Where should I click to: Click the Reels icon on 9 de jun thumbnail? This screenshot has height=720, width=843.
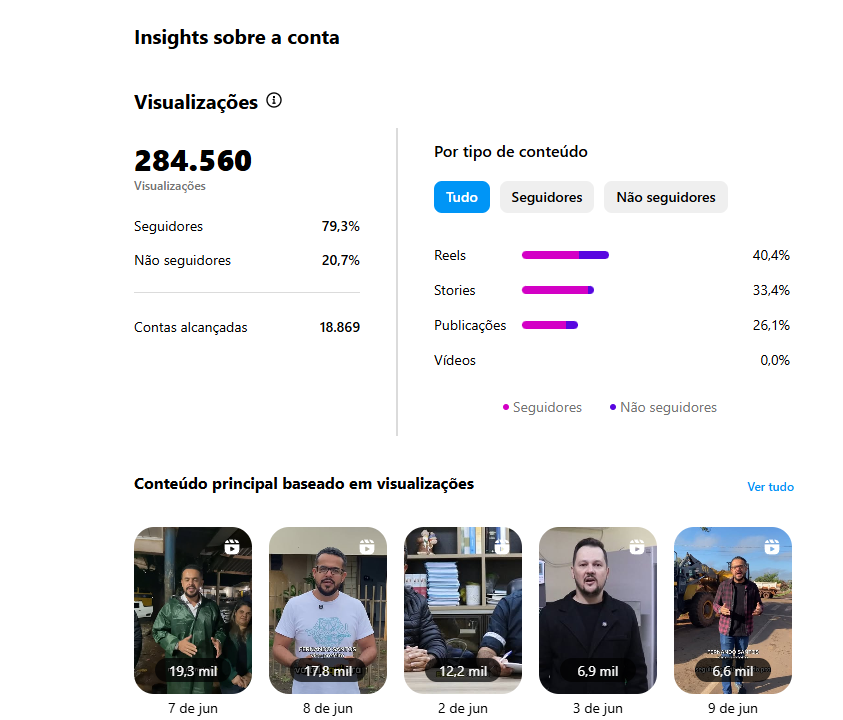pyautogui.click(x=772, y=546)
